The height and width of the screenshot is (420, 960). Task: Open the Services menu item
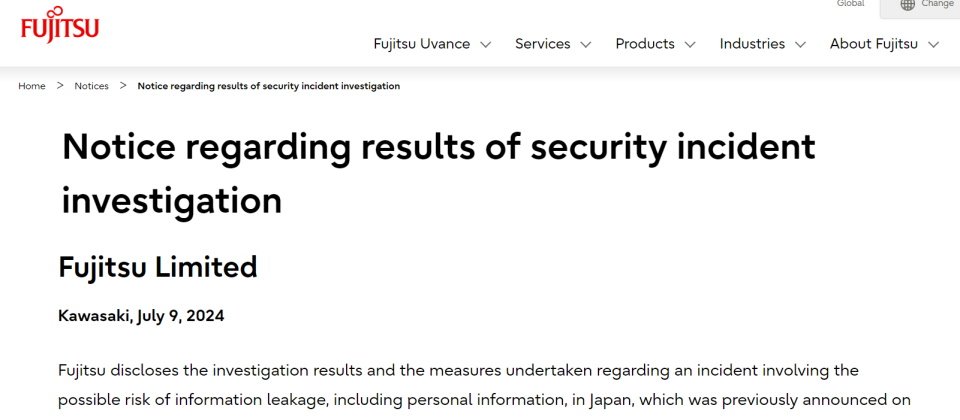542,44
